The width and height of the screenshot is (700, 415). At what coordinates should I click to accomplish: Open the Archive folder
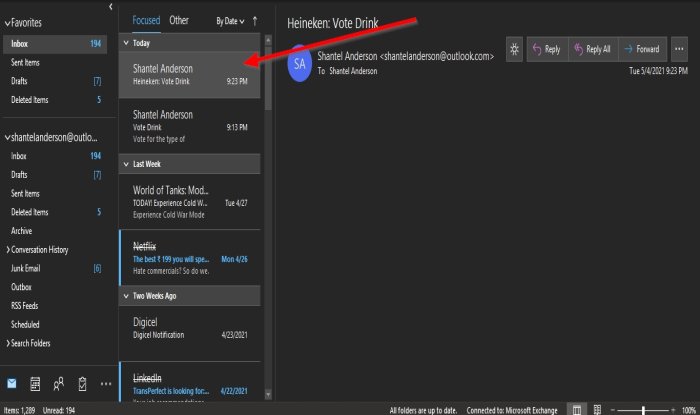coord(55,231)
